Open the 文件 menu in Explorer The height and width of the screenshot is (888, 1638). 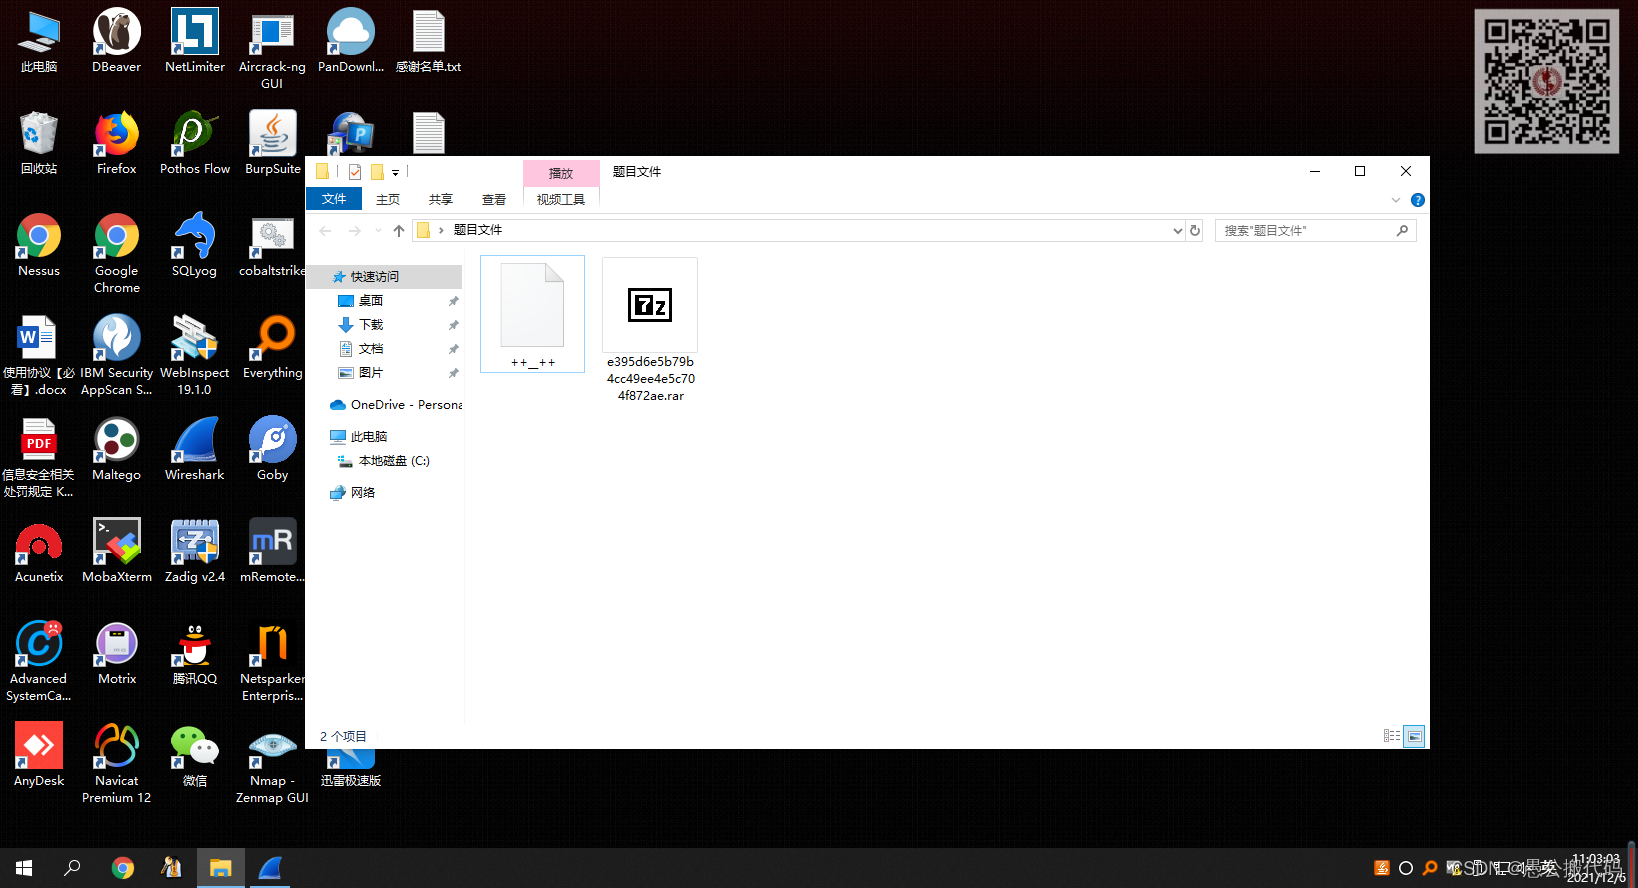pos(334,199)
